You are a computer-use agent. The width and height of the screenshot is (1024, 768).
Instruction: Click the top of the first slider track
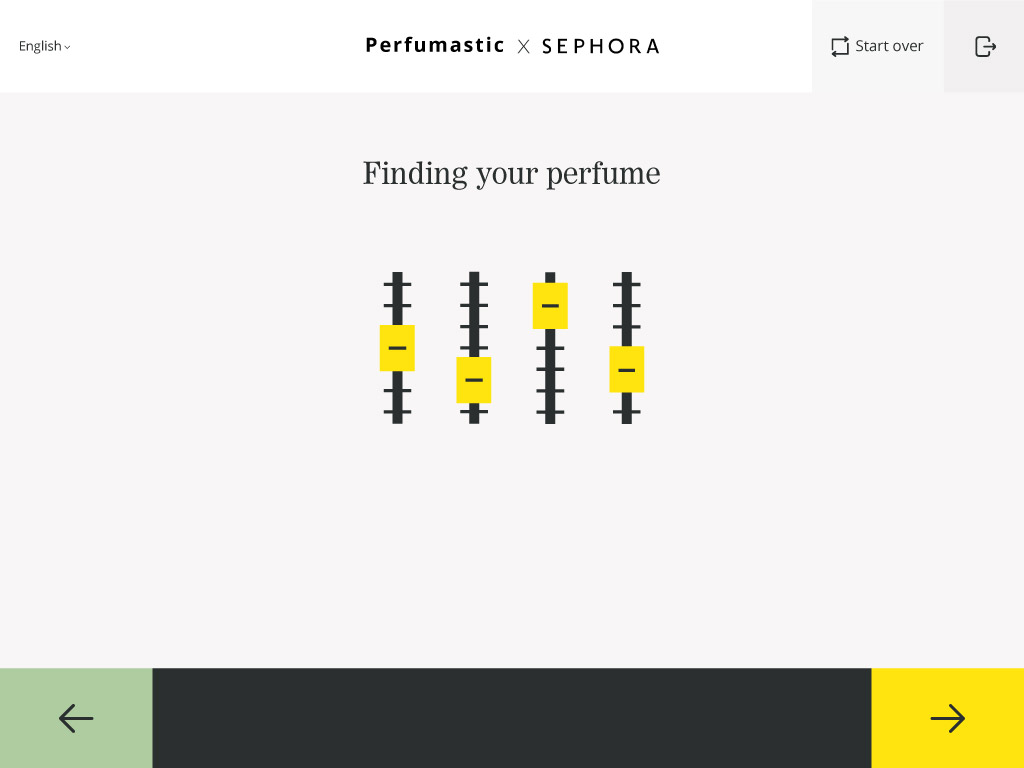(397, 277)
